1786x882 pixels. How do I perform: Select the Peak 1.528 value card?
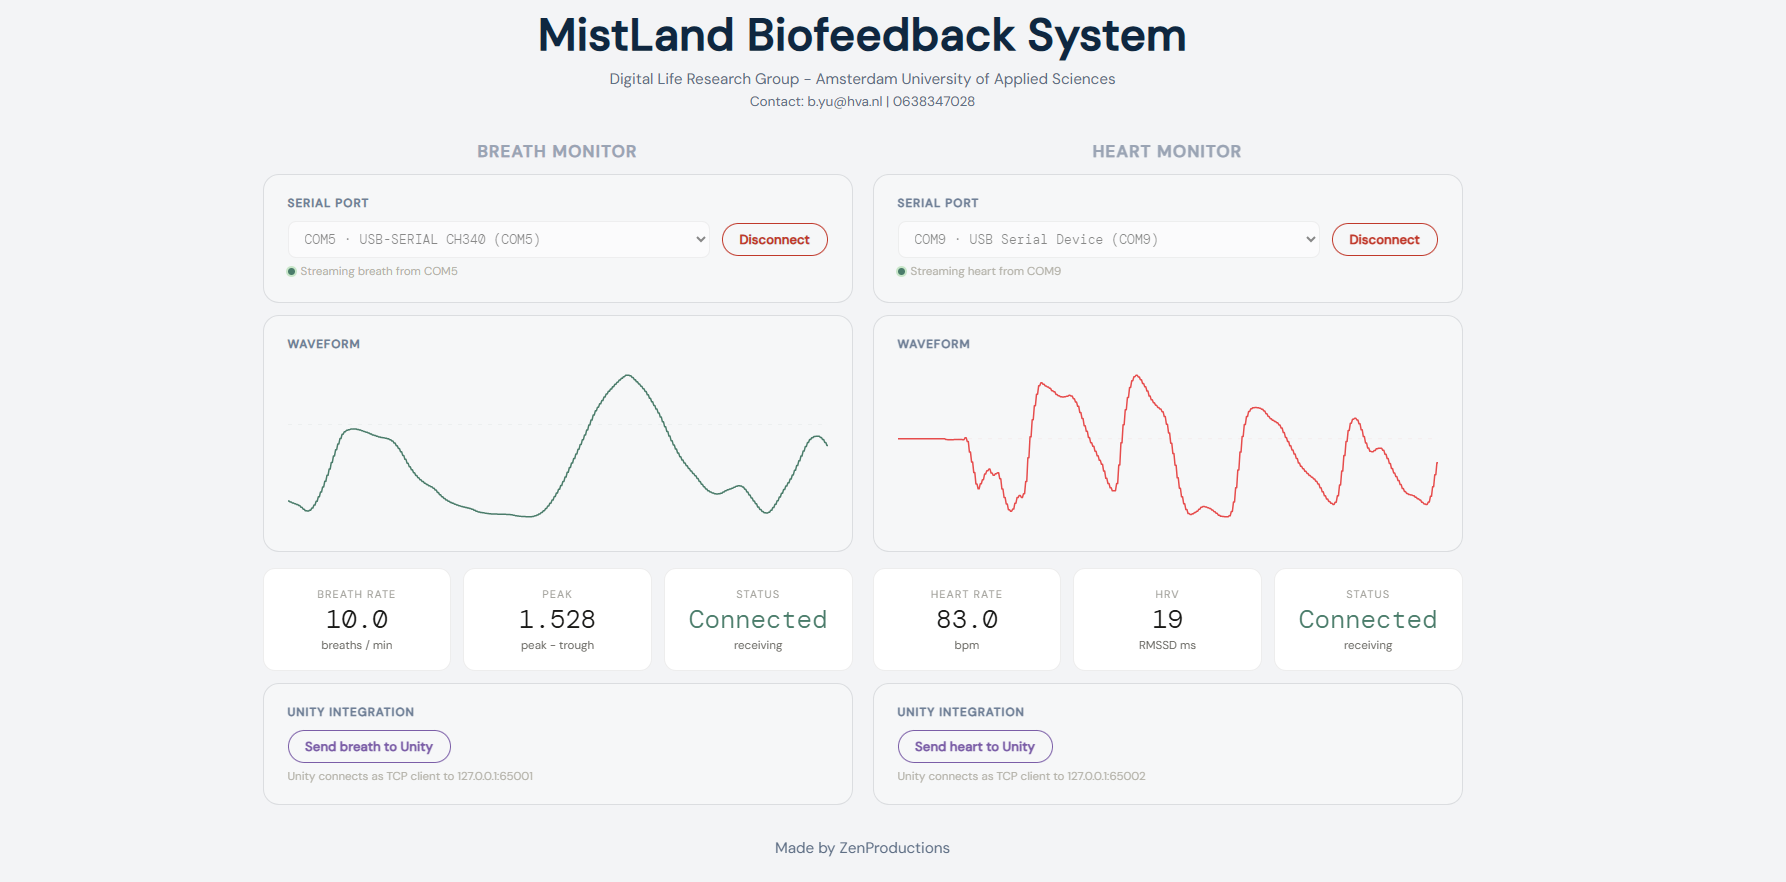click(557, 620)
